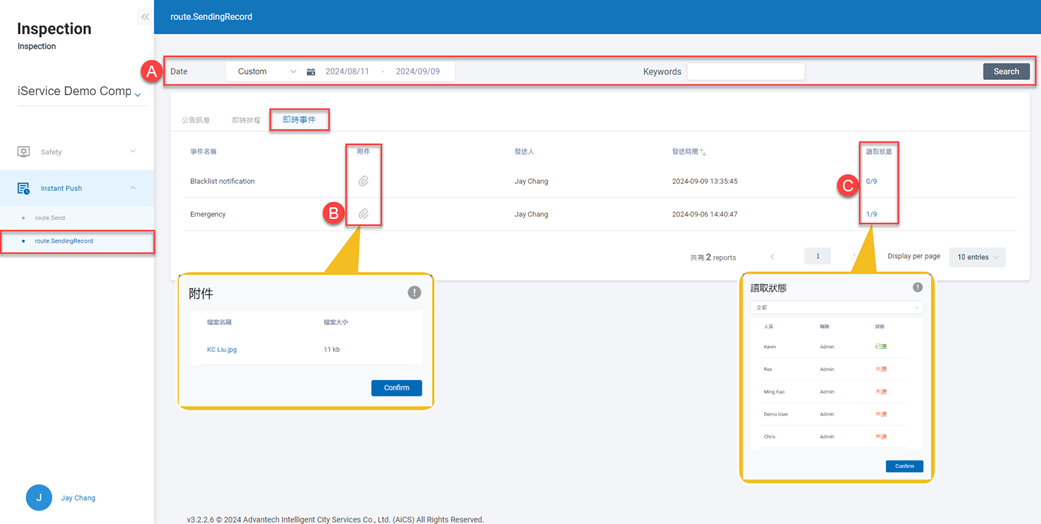1041x524 pixels.
Task: Open attachment paperclip for Emergency event
Action: [363, 214]
